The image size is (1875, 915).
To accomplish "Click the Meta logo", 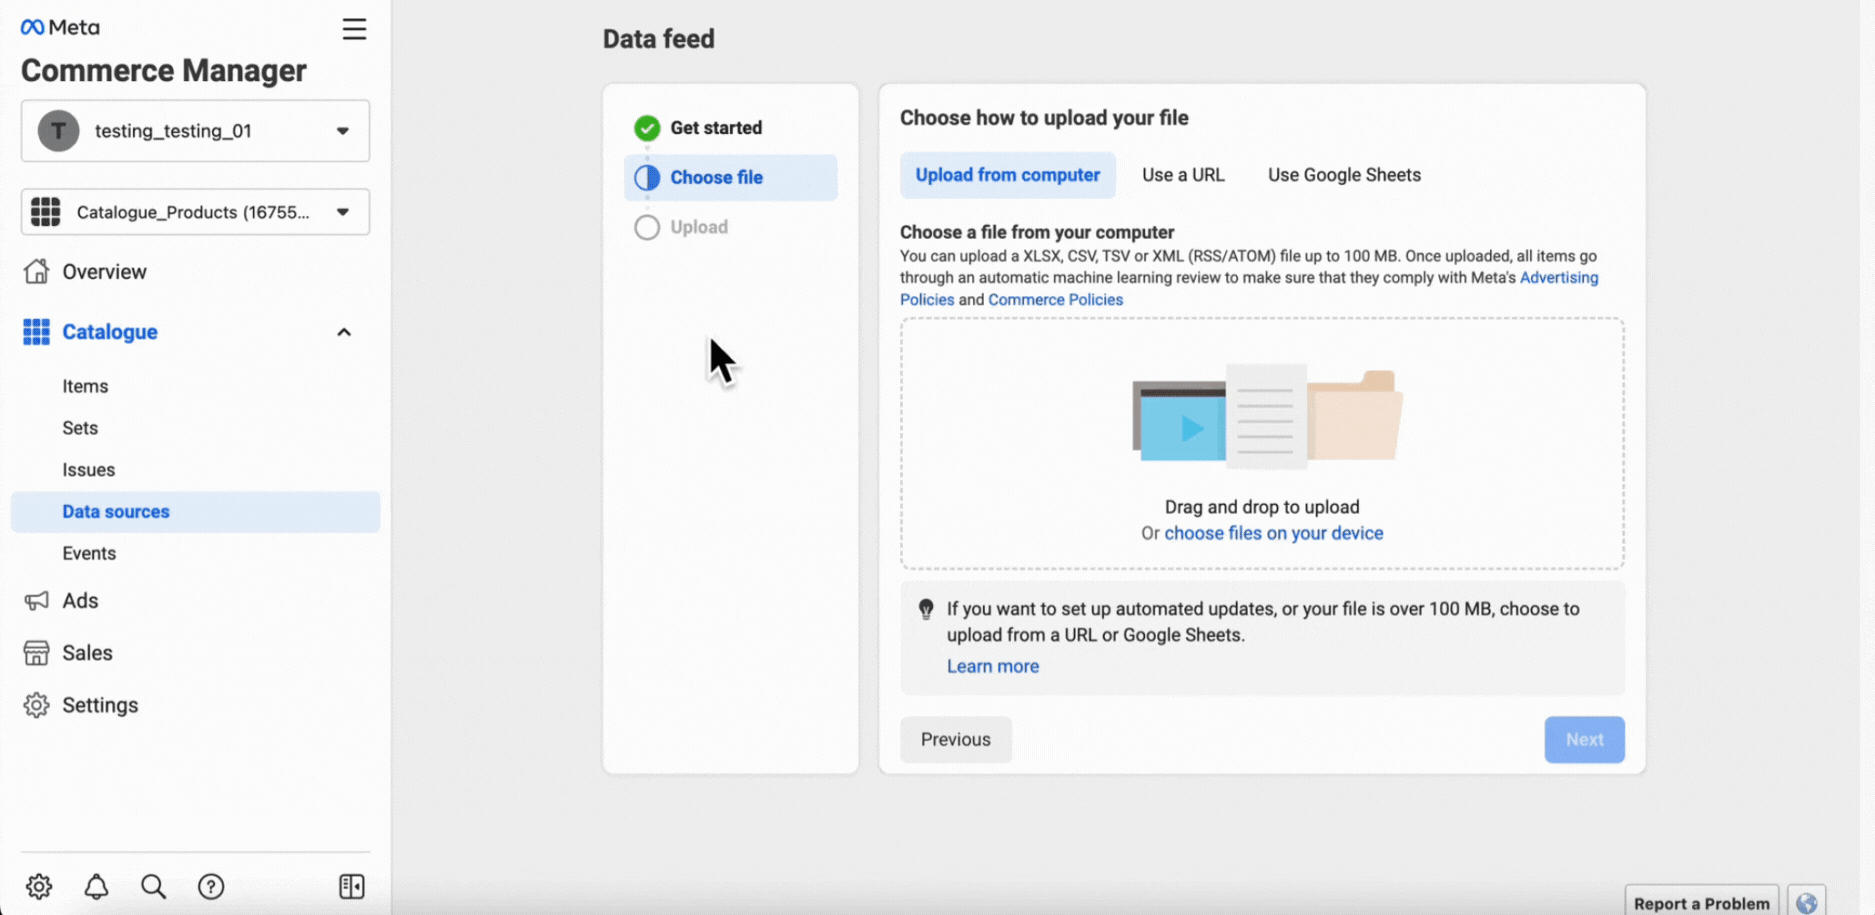I will (x=60, y=27).
